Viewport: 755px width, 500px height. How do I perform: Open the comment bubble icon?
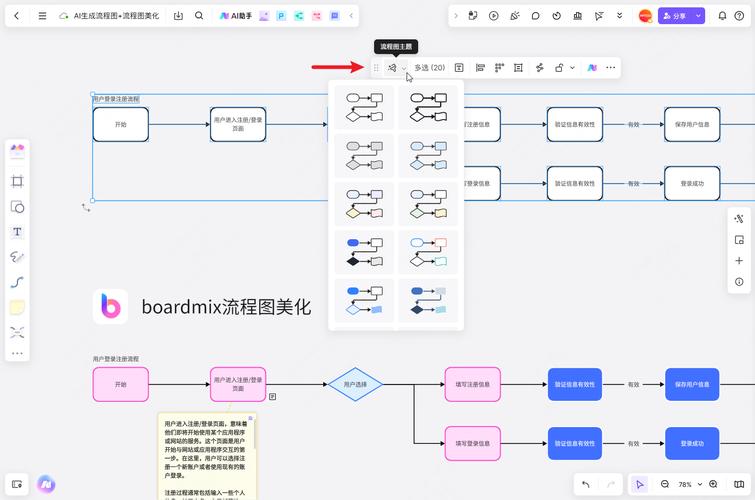(535, 16)
